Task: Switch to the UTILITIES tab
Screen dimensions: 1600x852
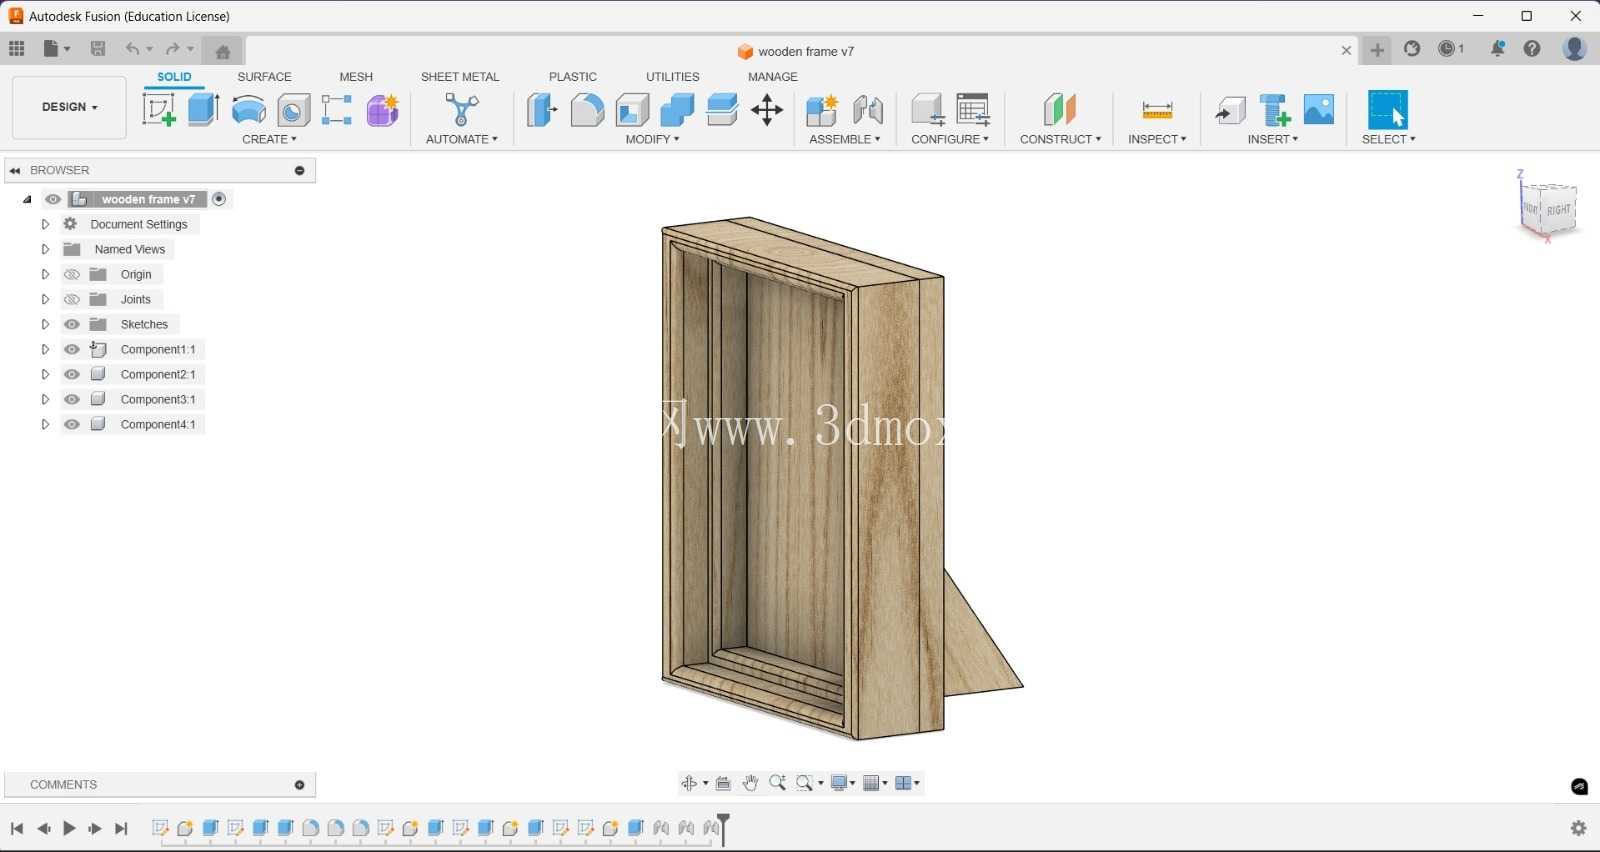Action: click(673, 77)
